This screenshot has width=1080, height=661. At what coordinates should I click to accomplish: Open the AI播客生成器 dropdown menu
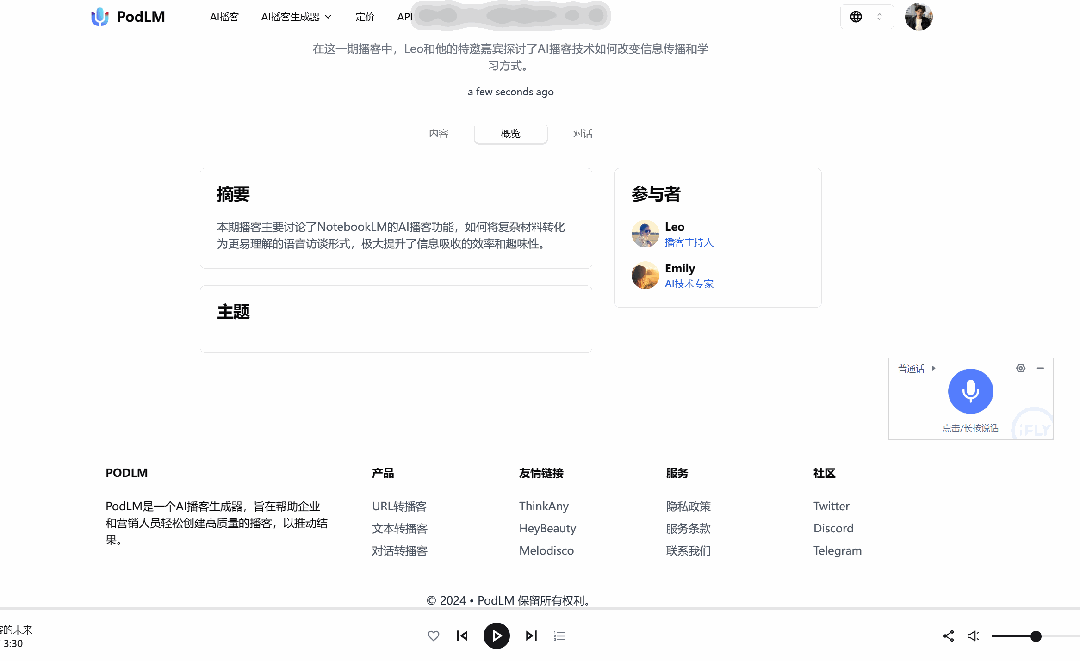[295, 16]
